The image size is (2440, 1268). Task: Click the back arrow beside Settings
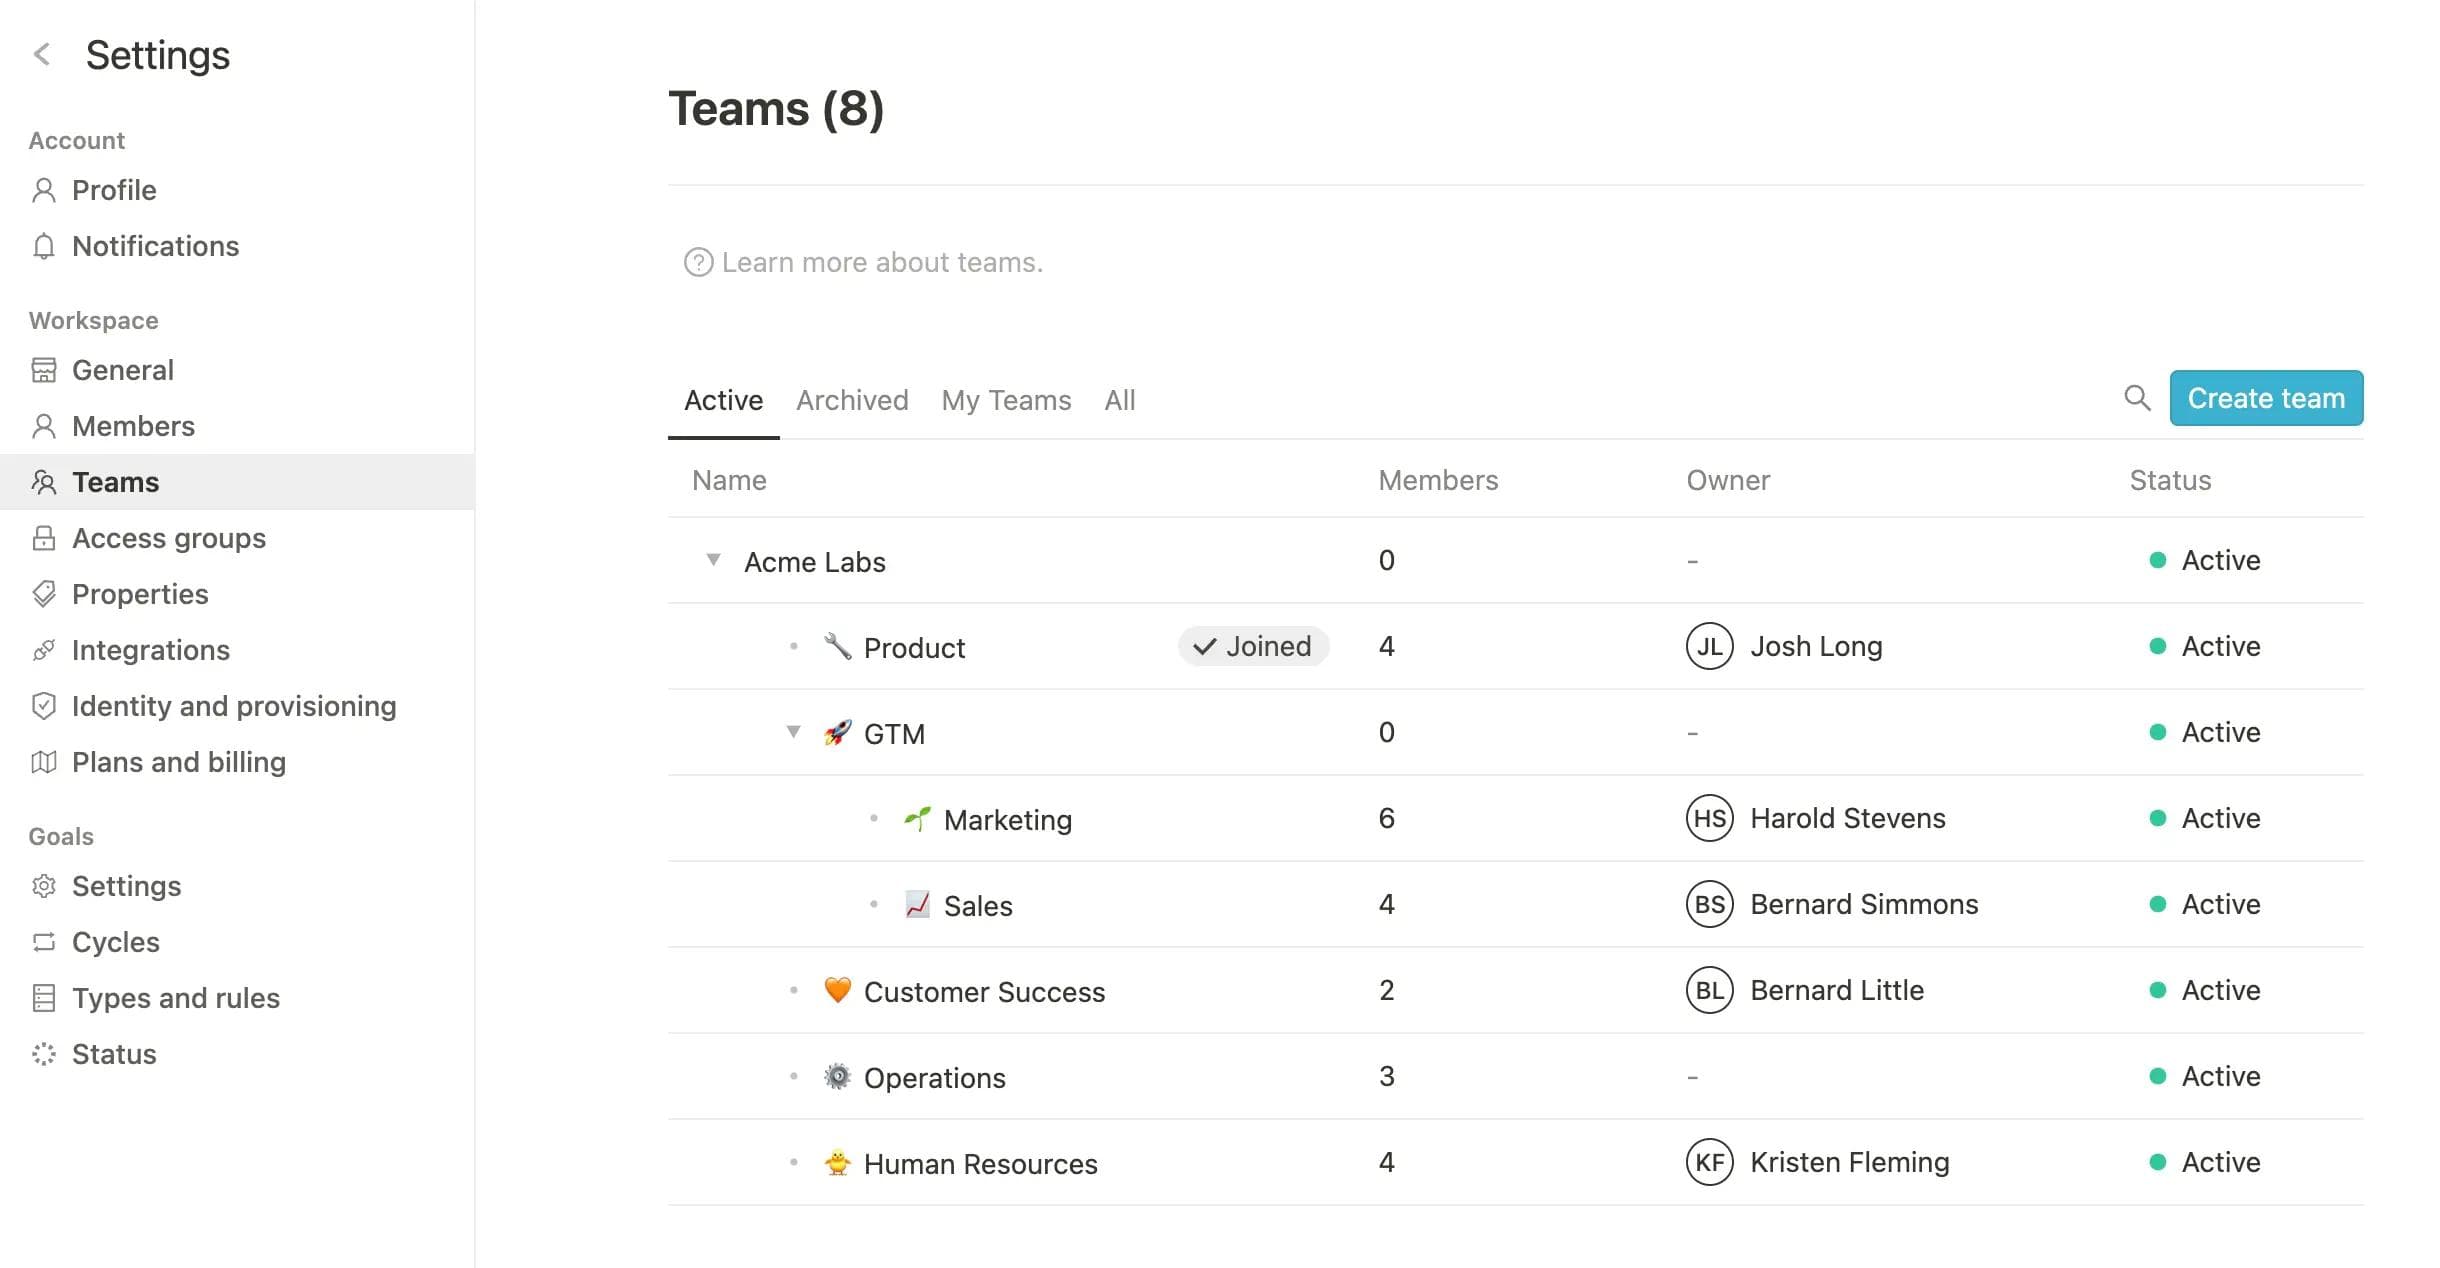[x=42, y=54]
